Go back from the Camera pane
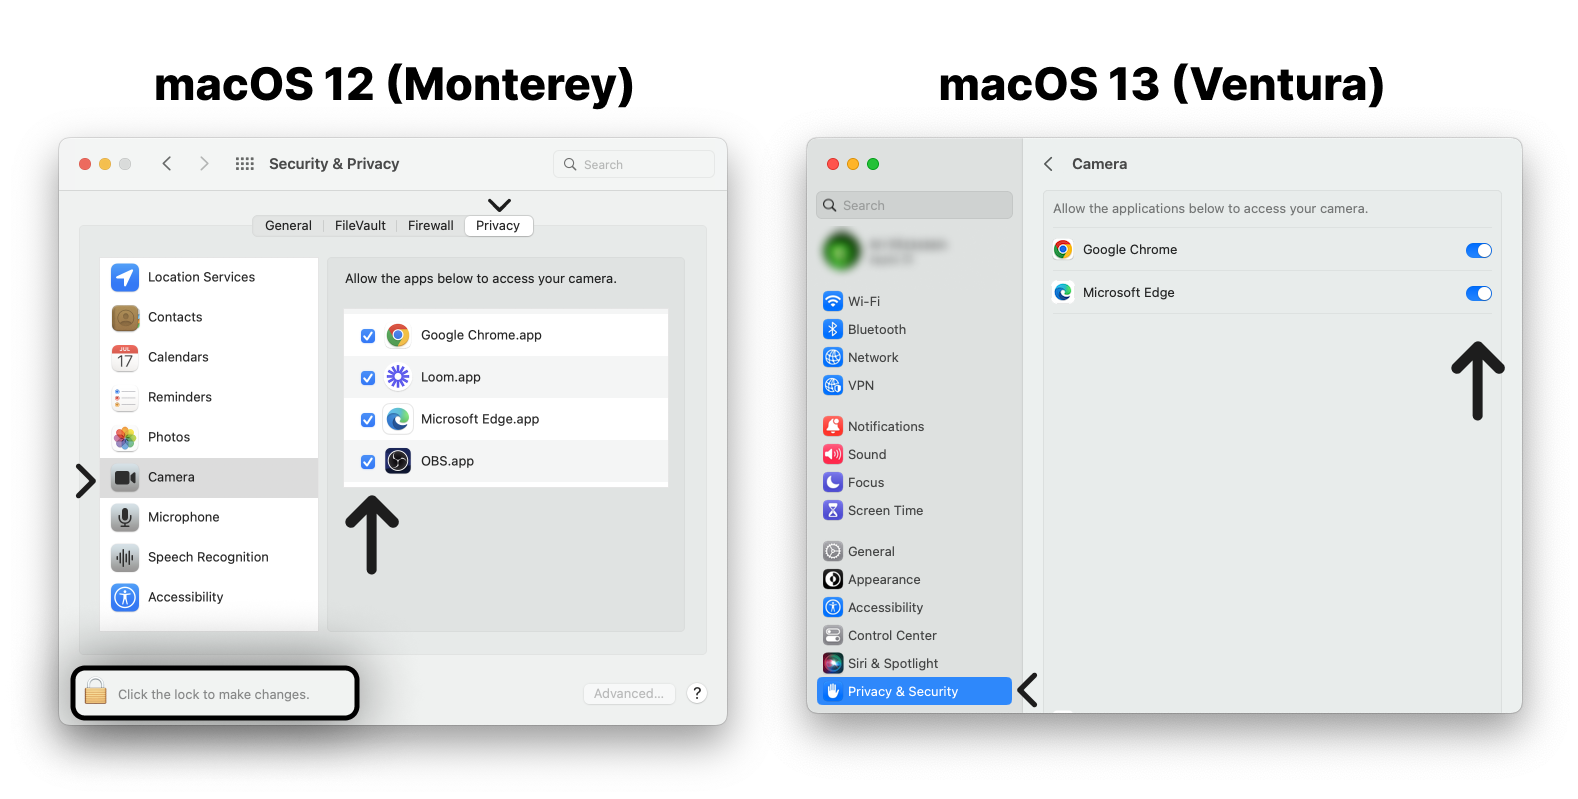Viewport: 1578px width, 799px height. point(1048,164)
